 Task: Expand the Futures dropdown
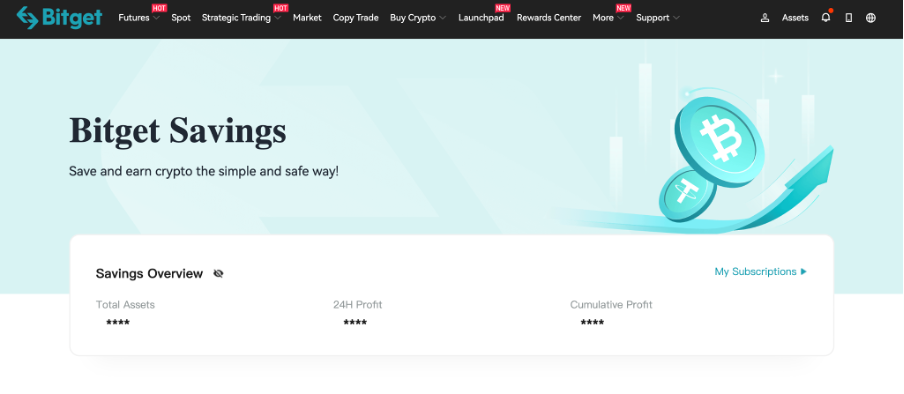[139, 18]
